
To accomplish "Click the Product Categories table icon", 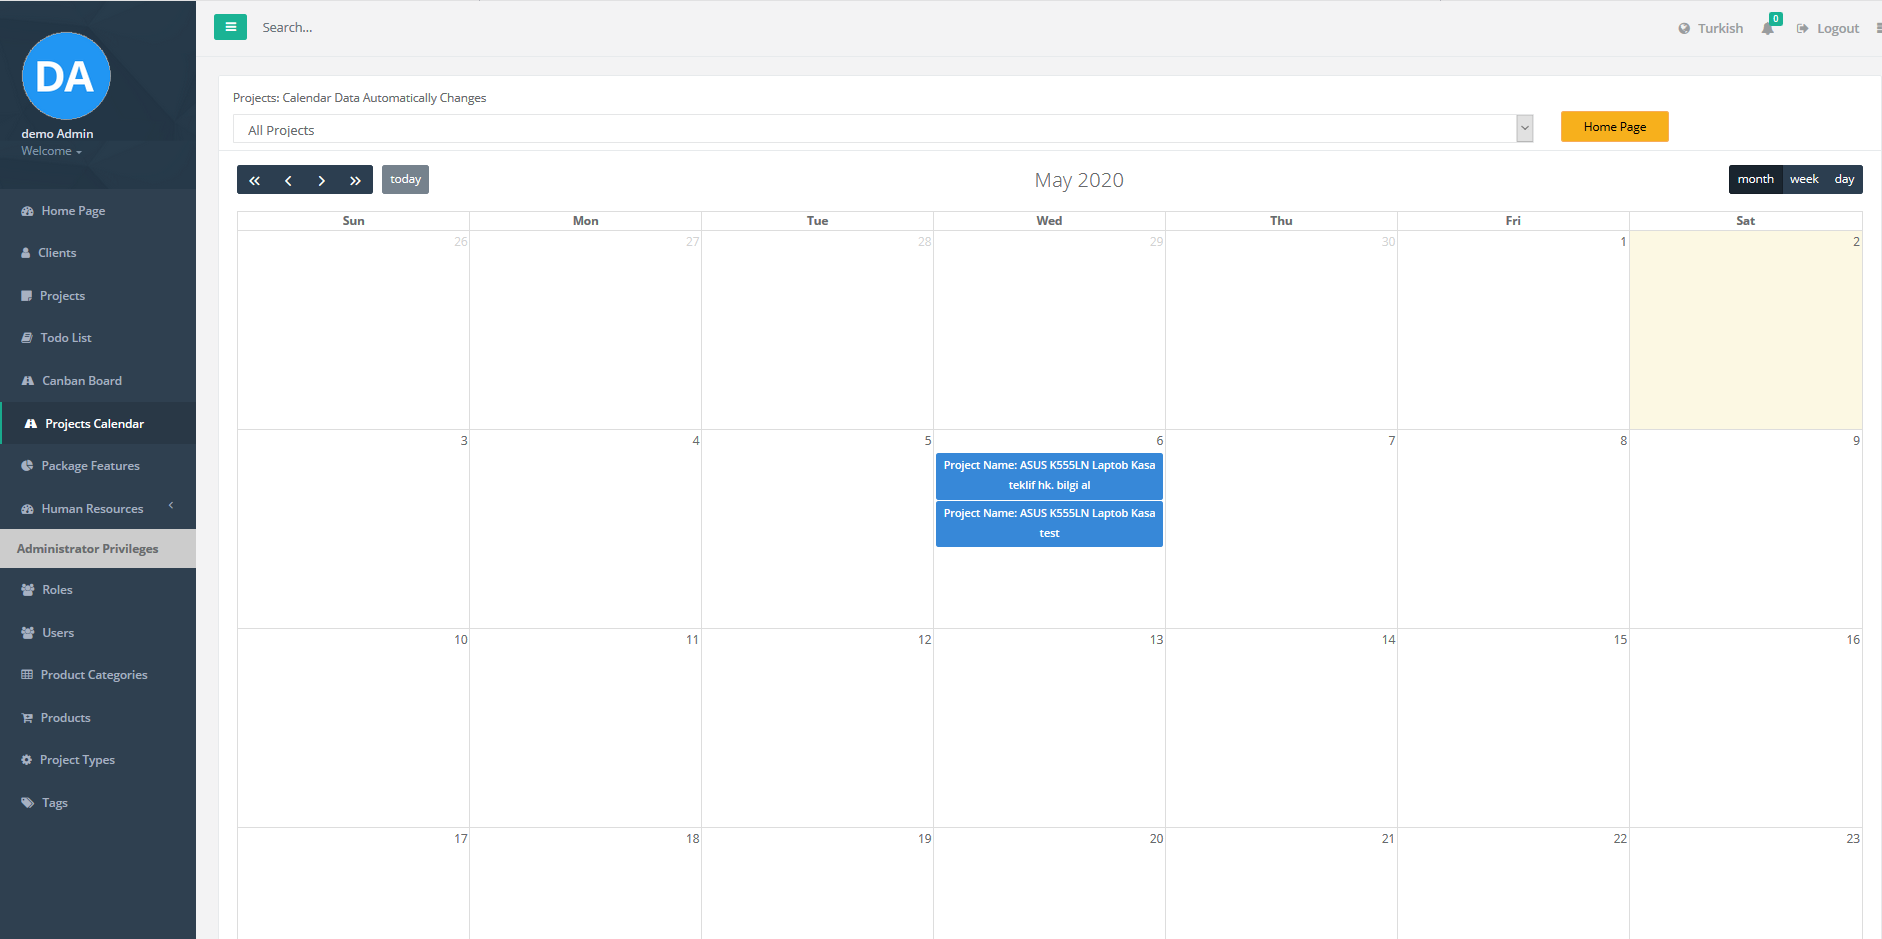I will click(x=27, y=675).
